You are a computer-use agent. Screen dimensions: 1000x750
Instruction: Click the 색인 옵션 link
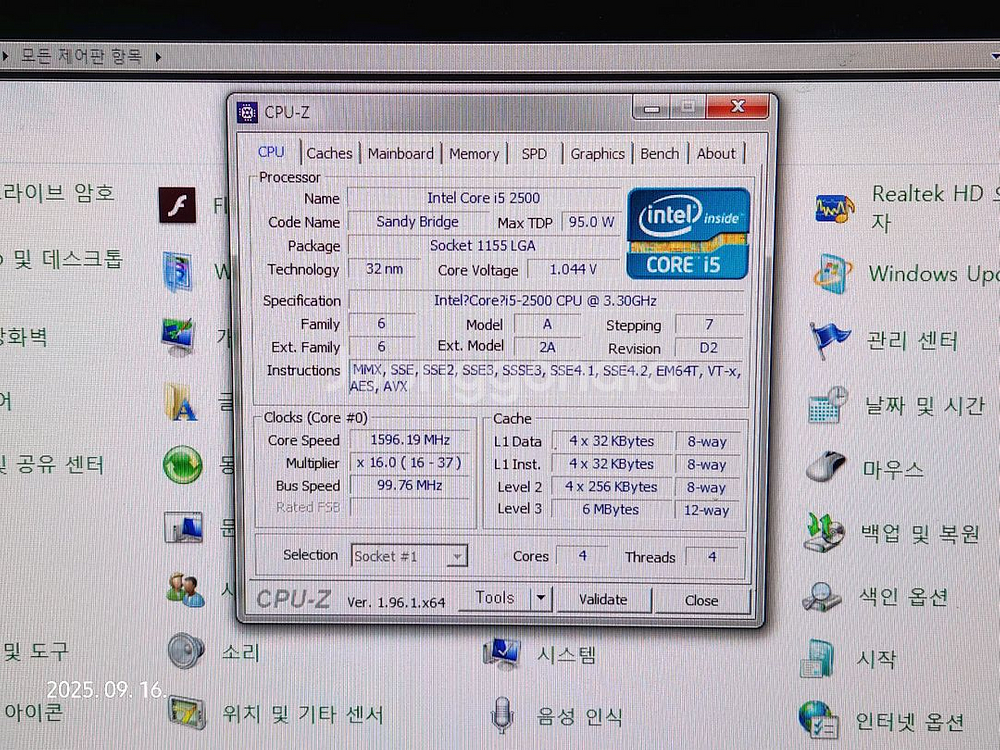pyautogui.click(x=903, y=597)
